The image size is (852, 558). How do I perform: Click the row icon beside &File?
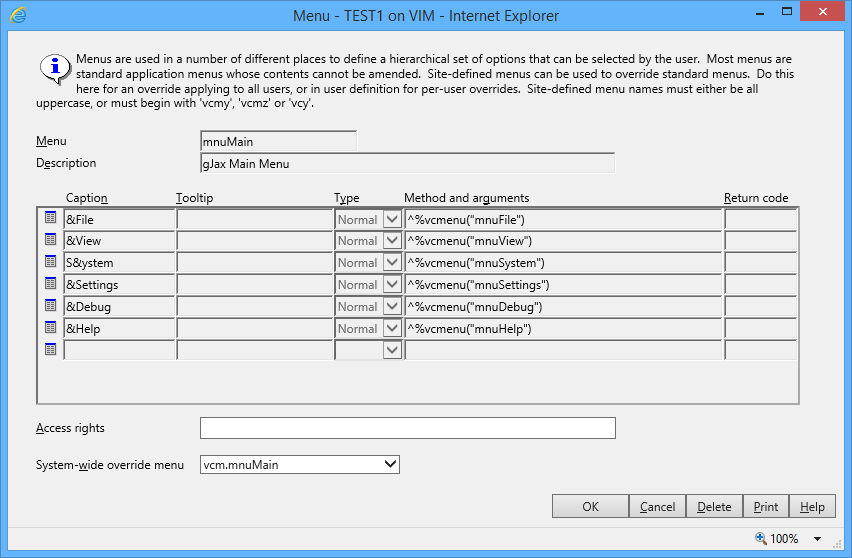51,218
